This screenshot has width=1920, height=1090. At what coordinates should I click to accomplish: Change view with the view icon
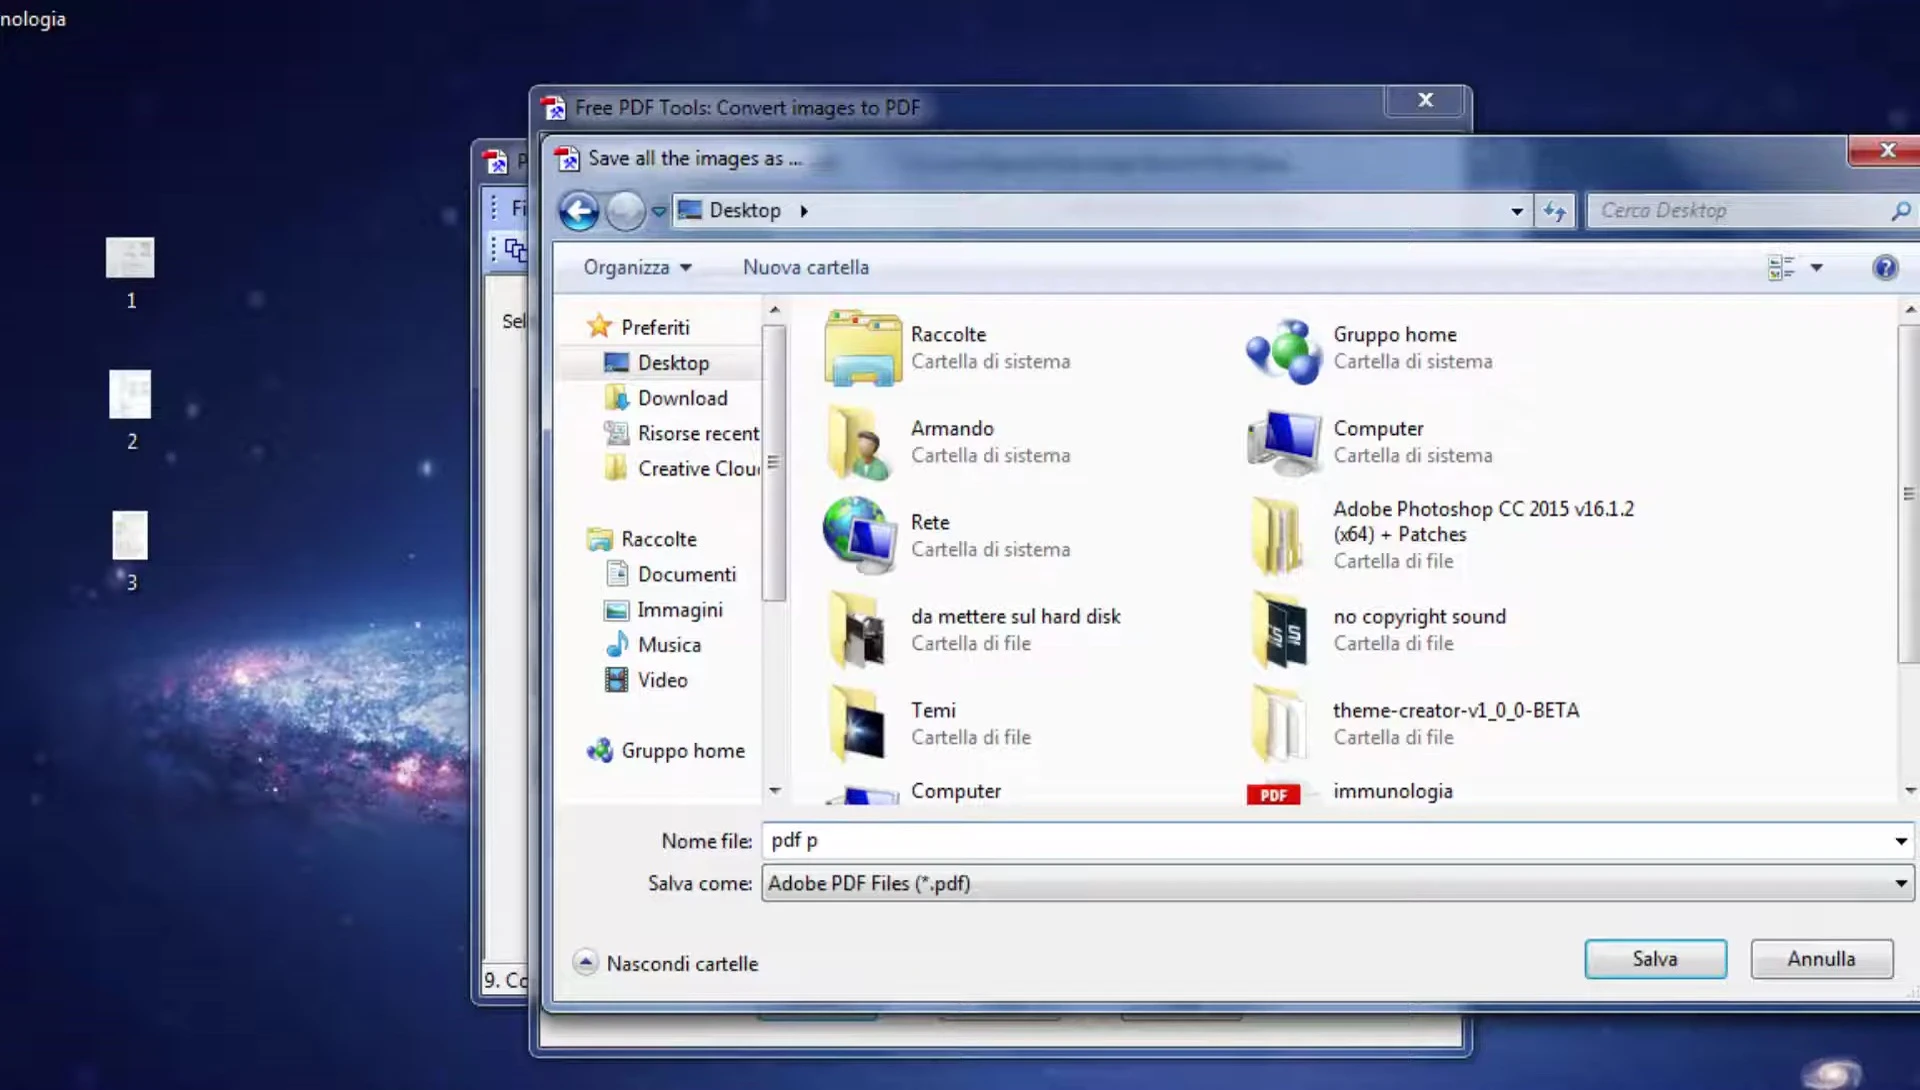[x=1781, y=267]
